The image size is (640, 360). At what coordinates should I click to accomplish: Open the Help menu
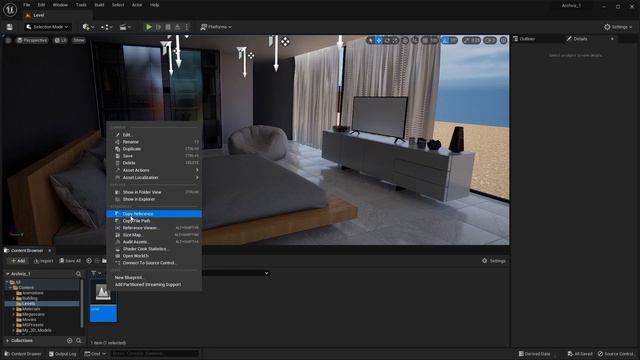(154, 5)
